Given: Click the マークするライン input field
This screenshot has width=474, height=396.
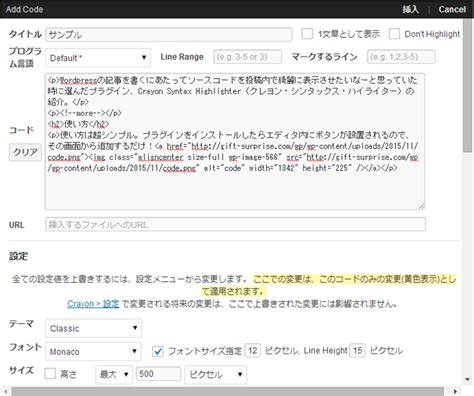Looking at the screenshot, I should click(401, 57).
